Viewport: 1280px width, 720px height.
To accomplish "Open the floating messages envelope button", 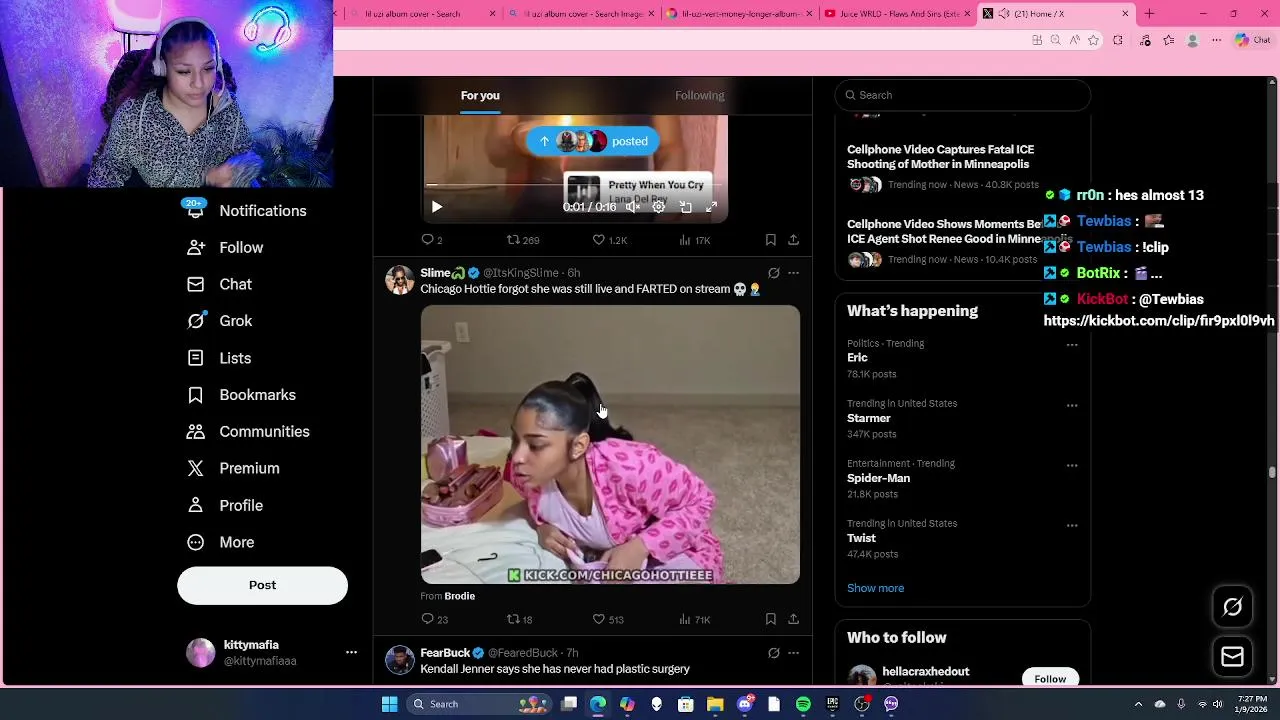I will [x=1232, y=656].
